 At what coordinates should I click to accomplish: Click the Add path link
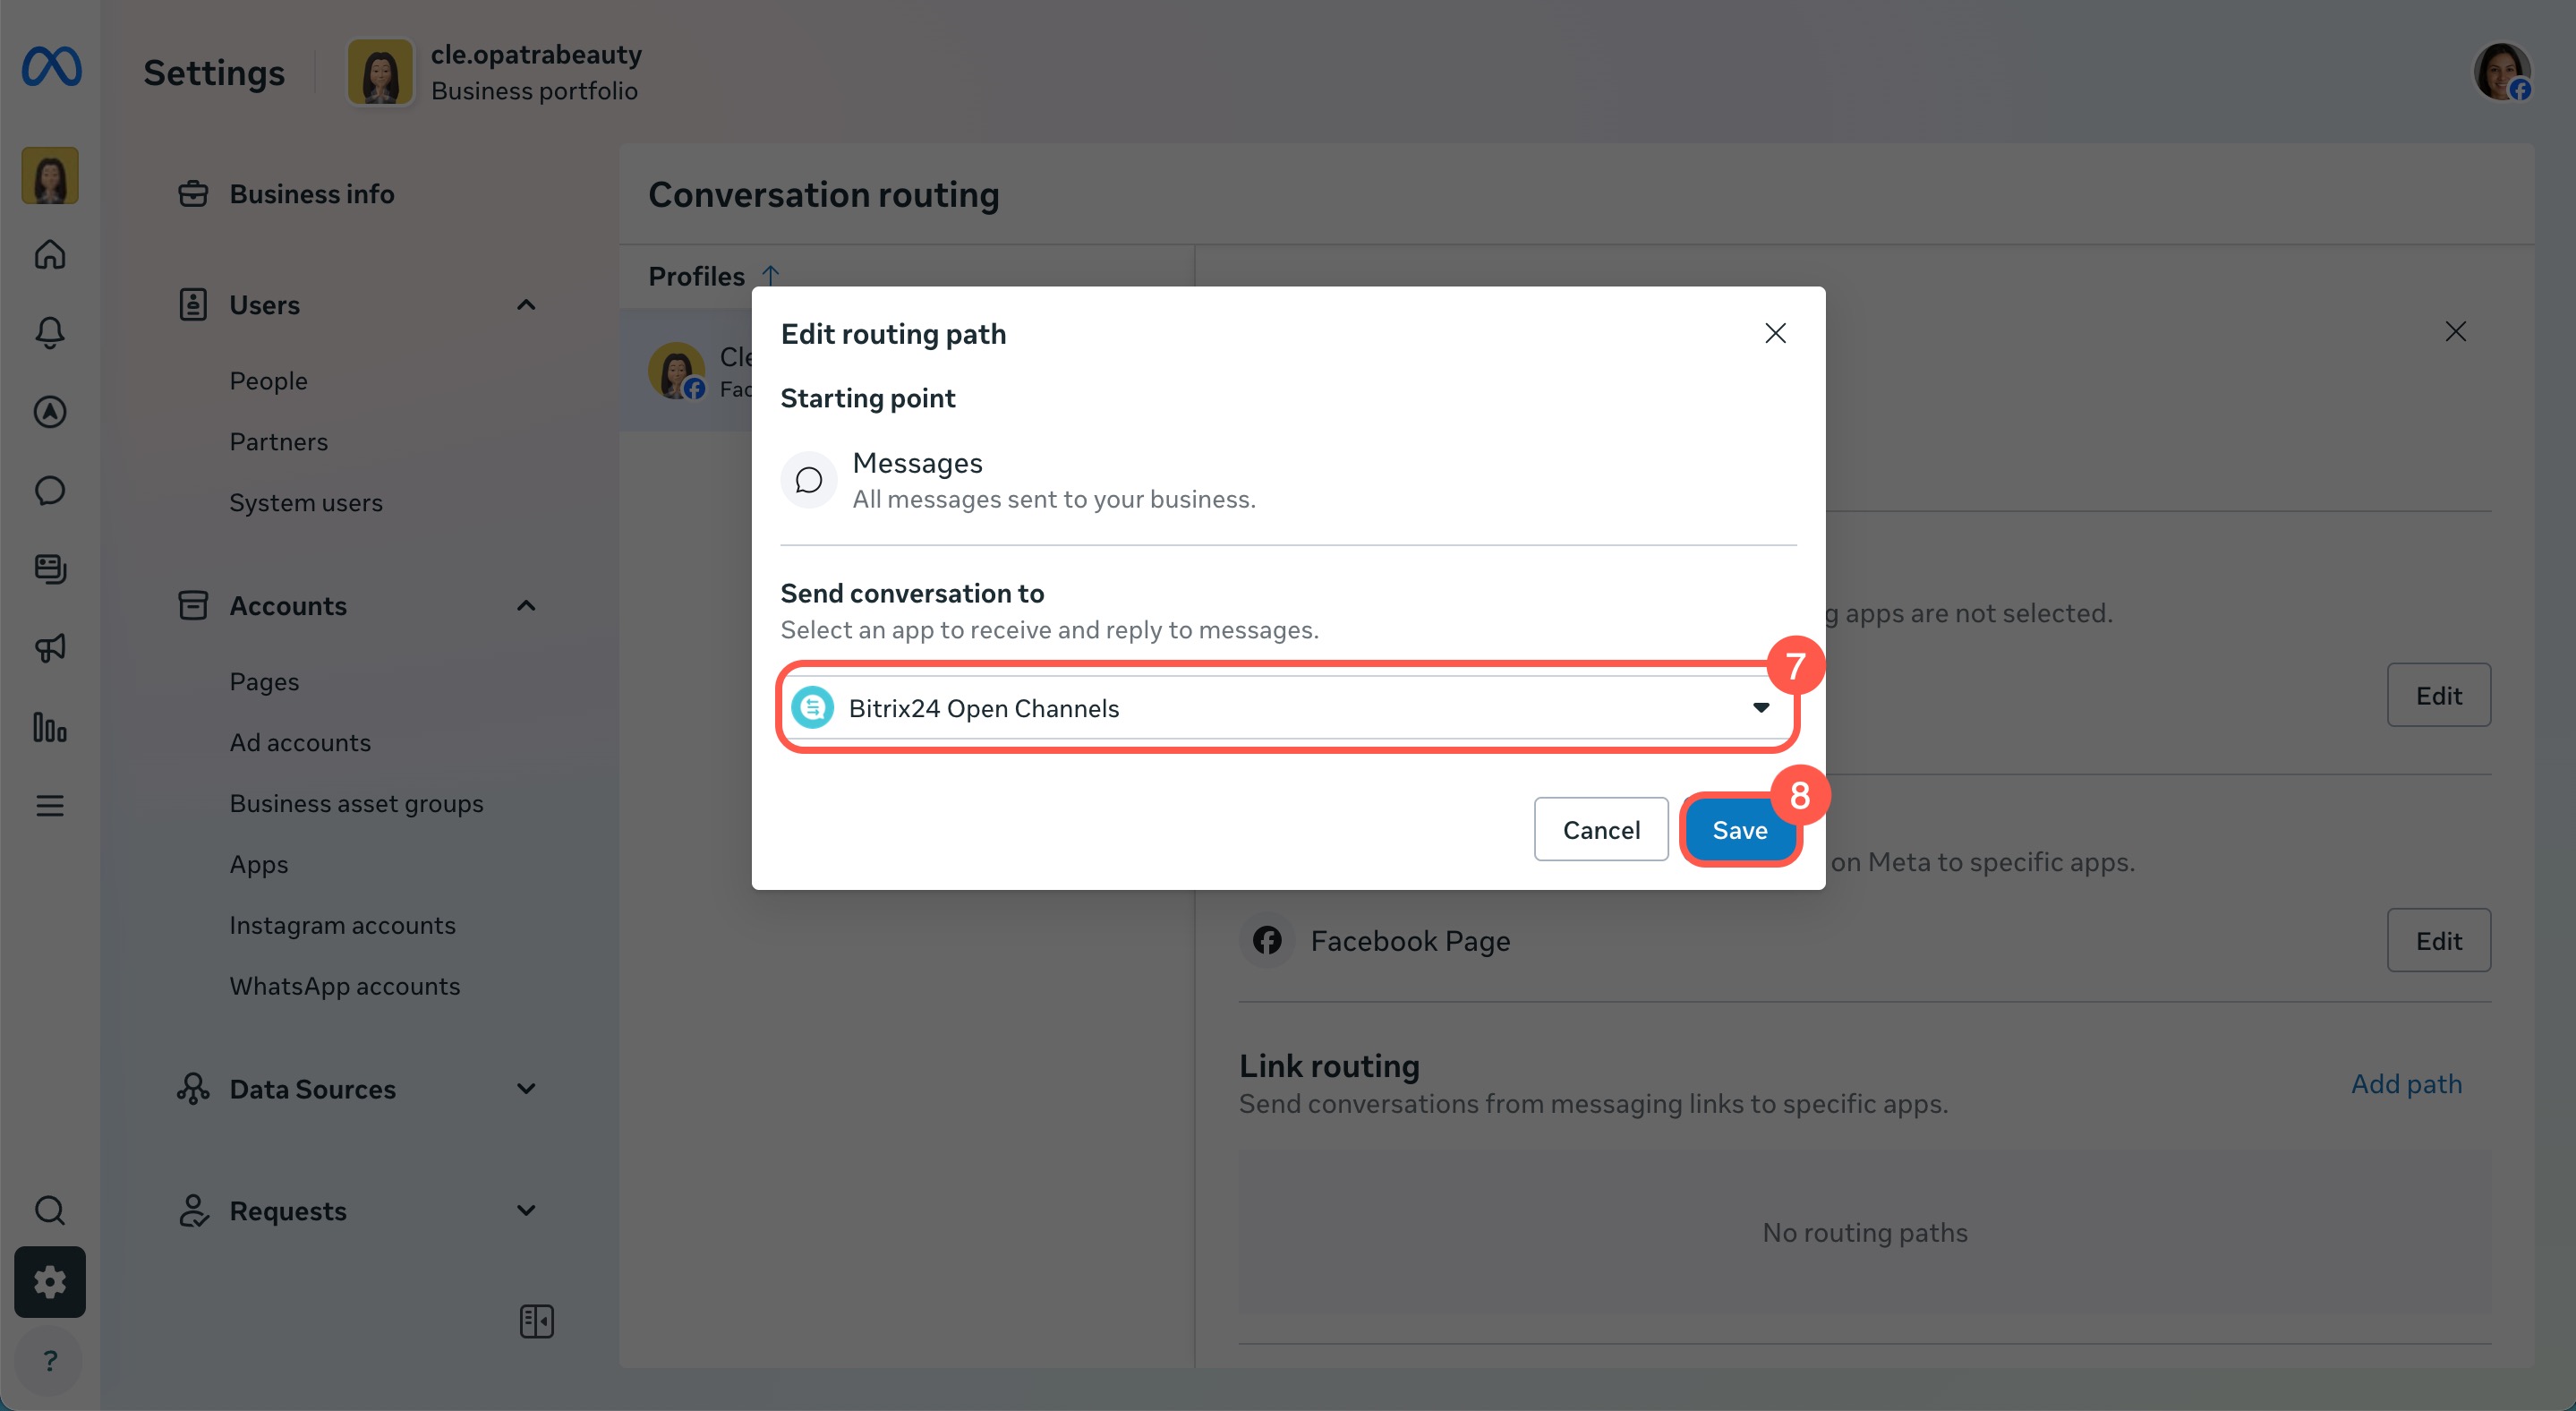pyautogui.click(x=2406, y=1084)
